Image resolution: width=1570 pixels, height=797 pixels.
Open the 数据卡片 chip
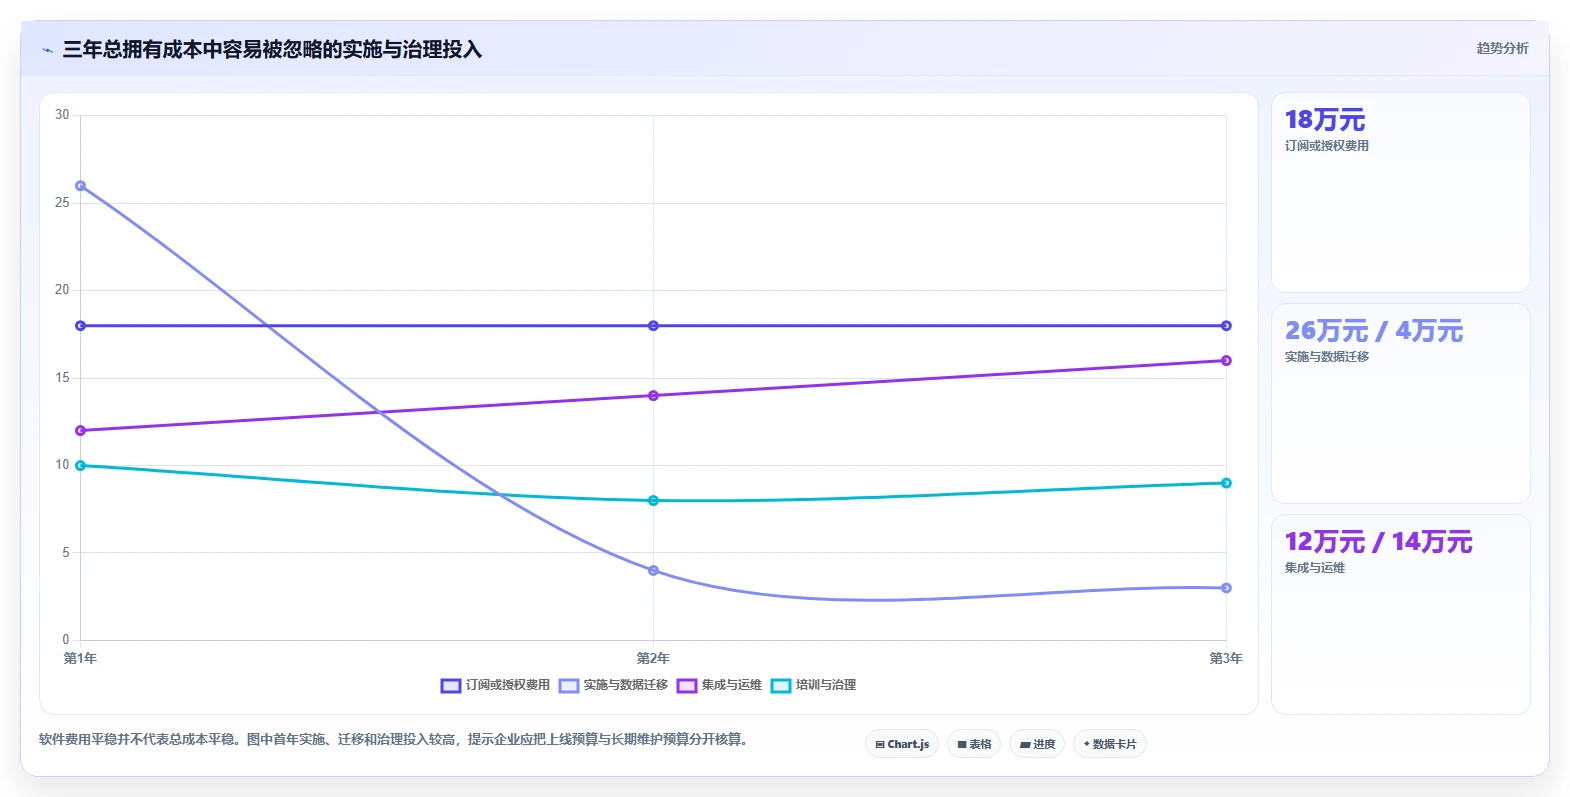coord(1110,744)
